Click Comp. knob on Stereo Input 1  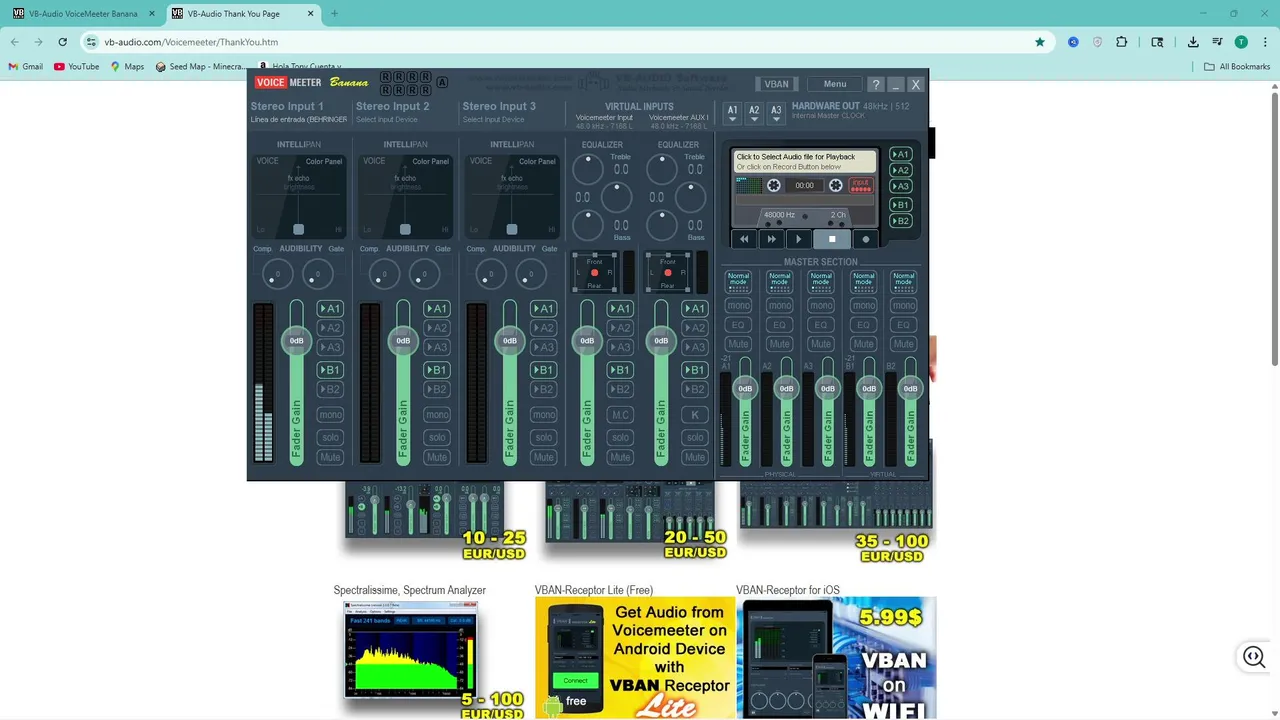(x=277, y=274)
